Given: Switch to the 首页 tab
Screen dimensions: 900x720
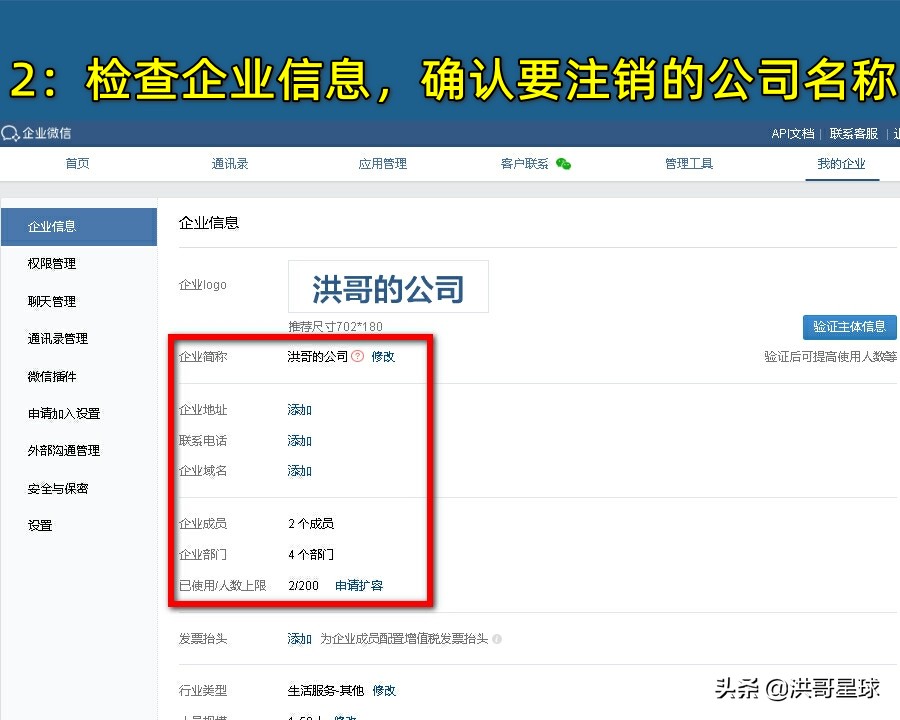Looking at the screenshot, I should point(77,162).
